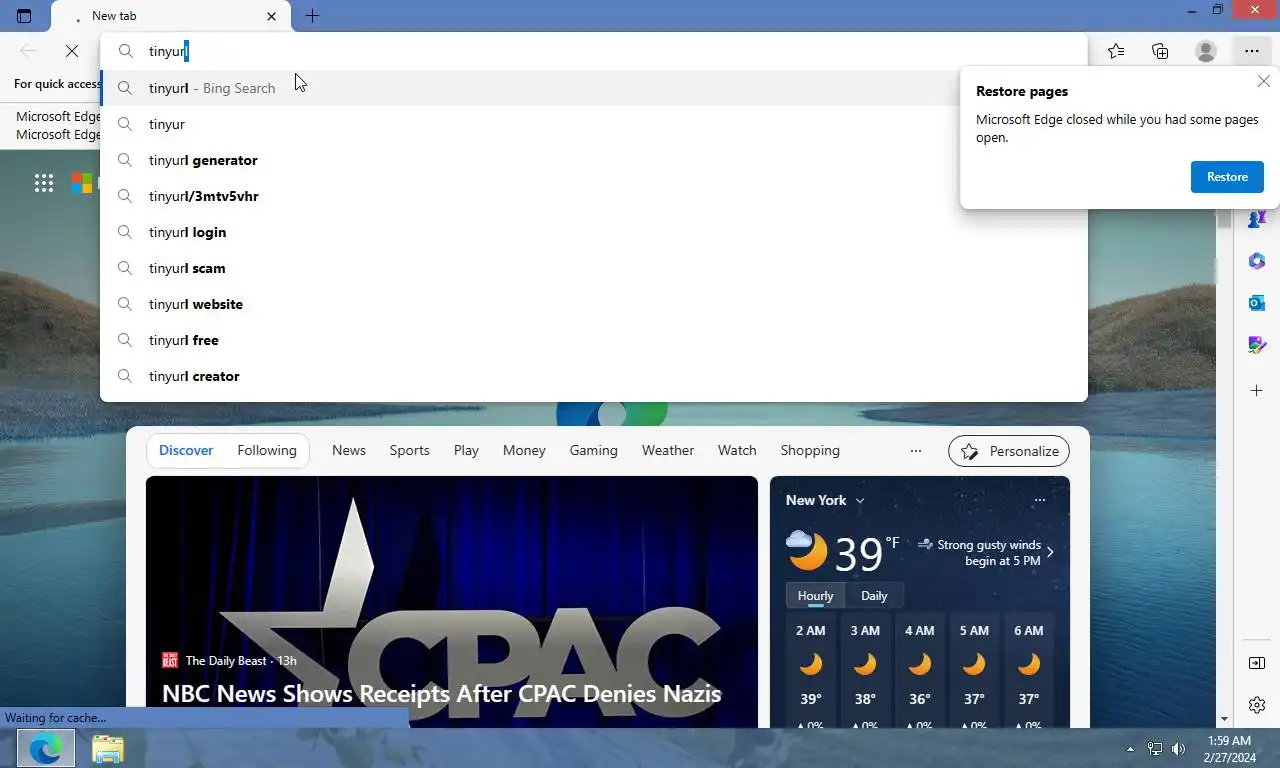
Task: Open a new tab with plus button
Action: point(312,16)
